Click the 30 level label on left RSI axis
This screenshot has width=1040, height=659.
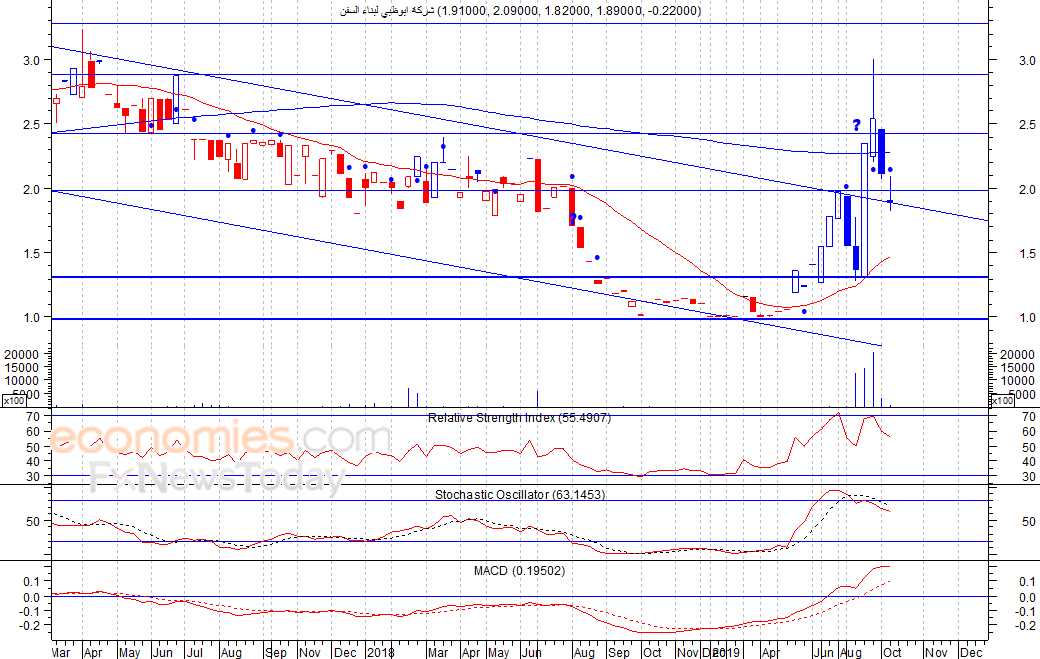click(34, 476)
